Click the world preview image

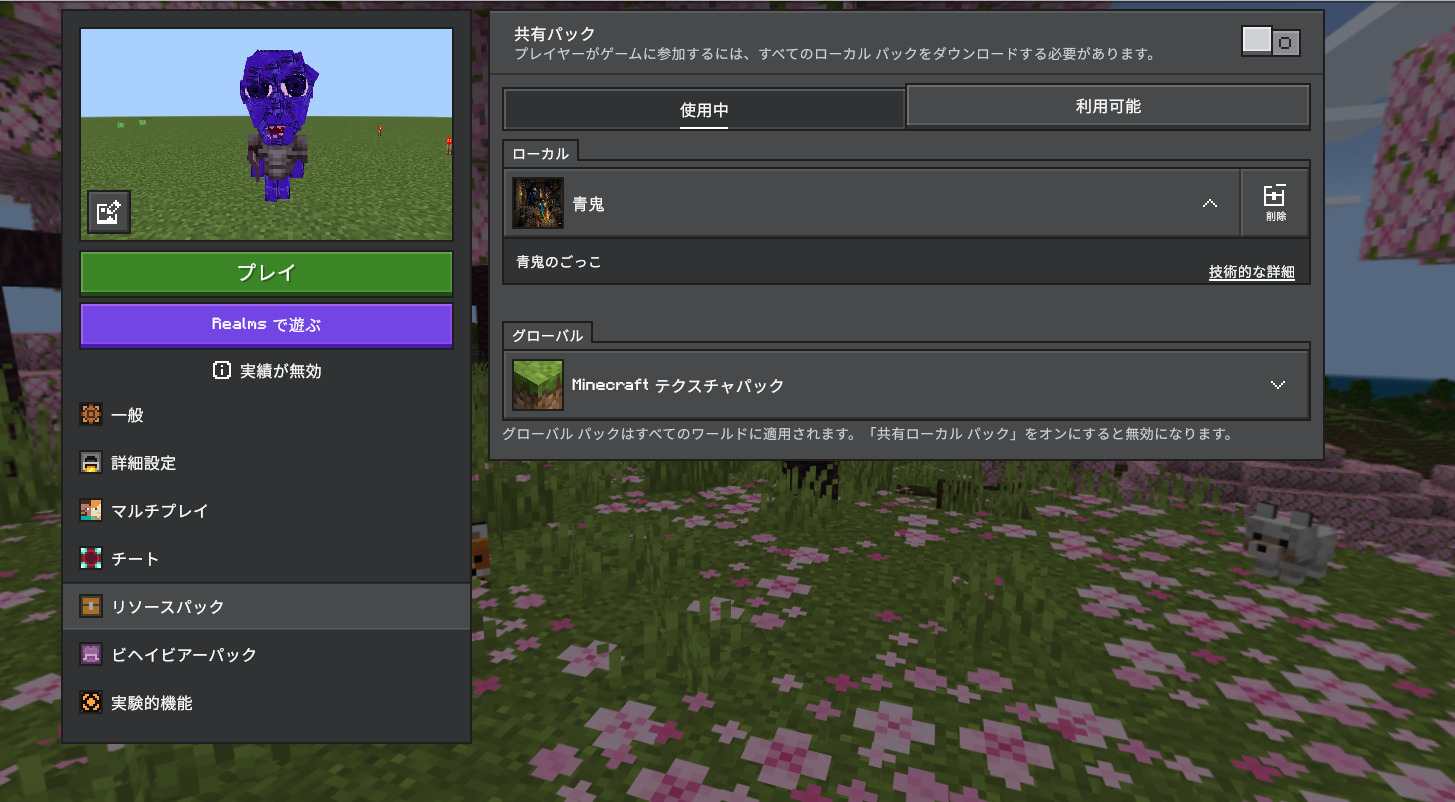266,134
